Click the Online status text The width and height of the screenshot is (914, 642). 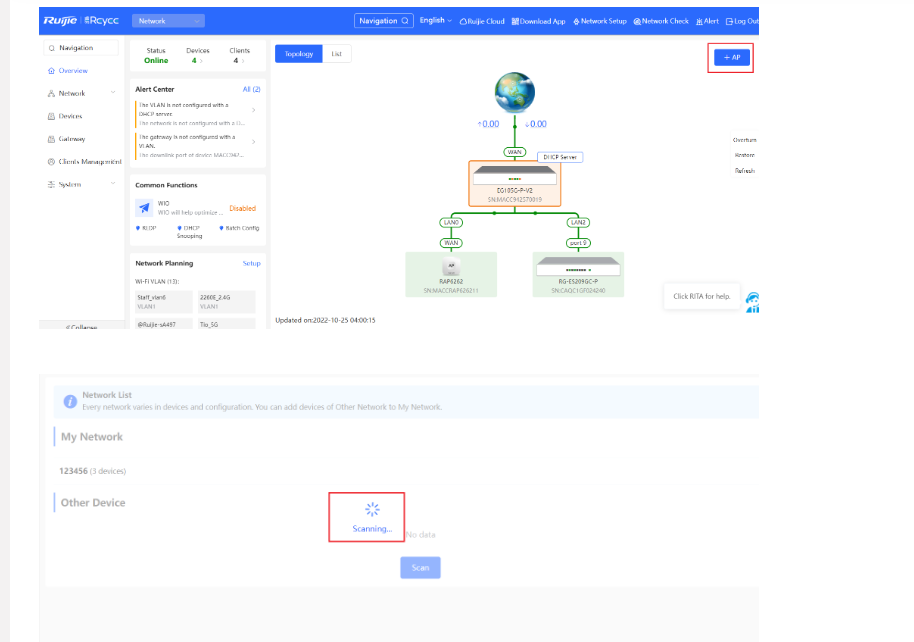click(x=156, y=61)
